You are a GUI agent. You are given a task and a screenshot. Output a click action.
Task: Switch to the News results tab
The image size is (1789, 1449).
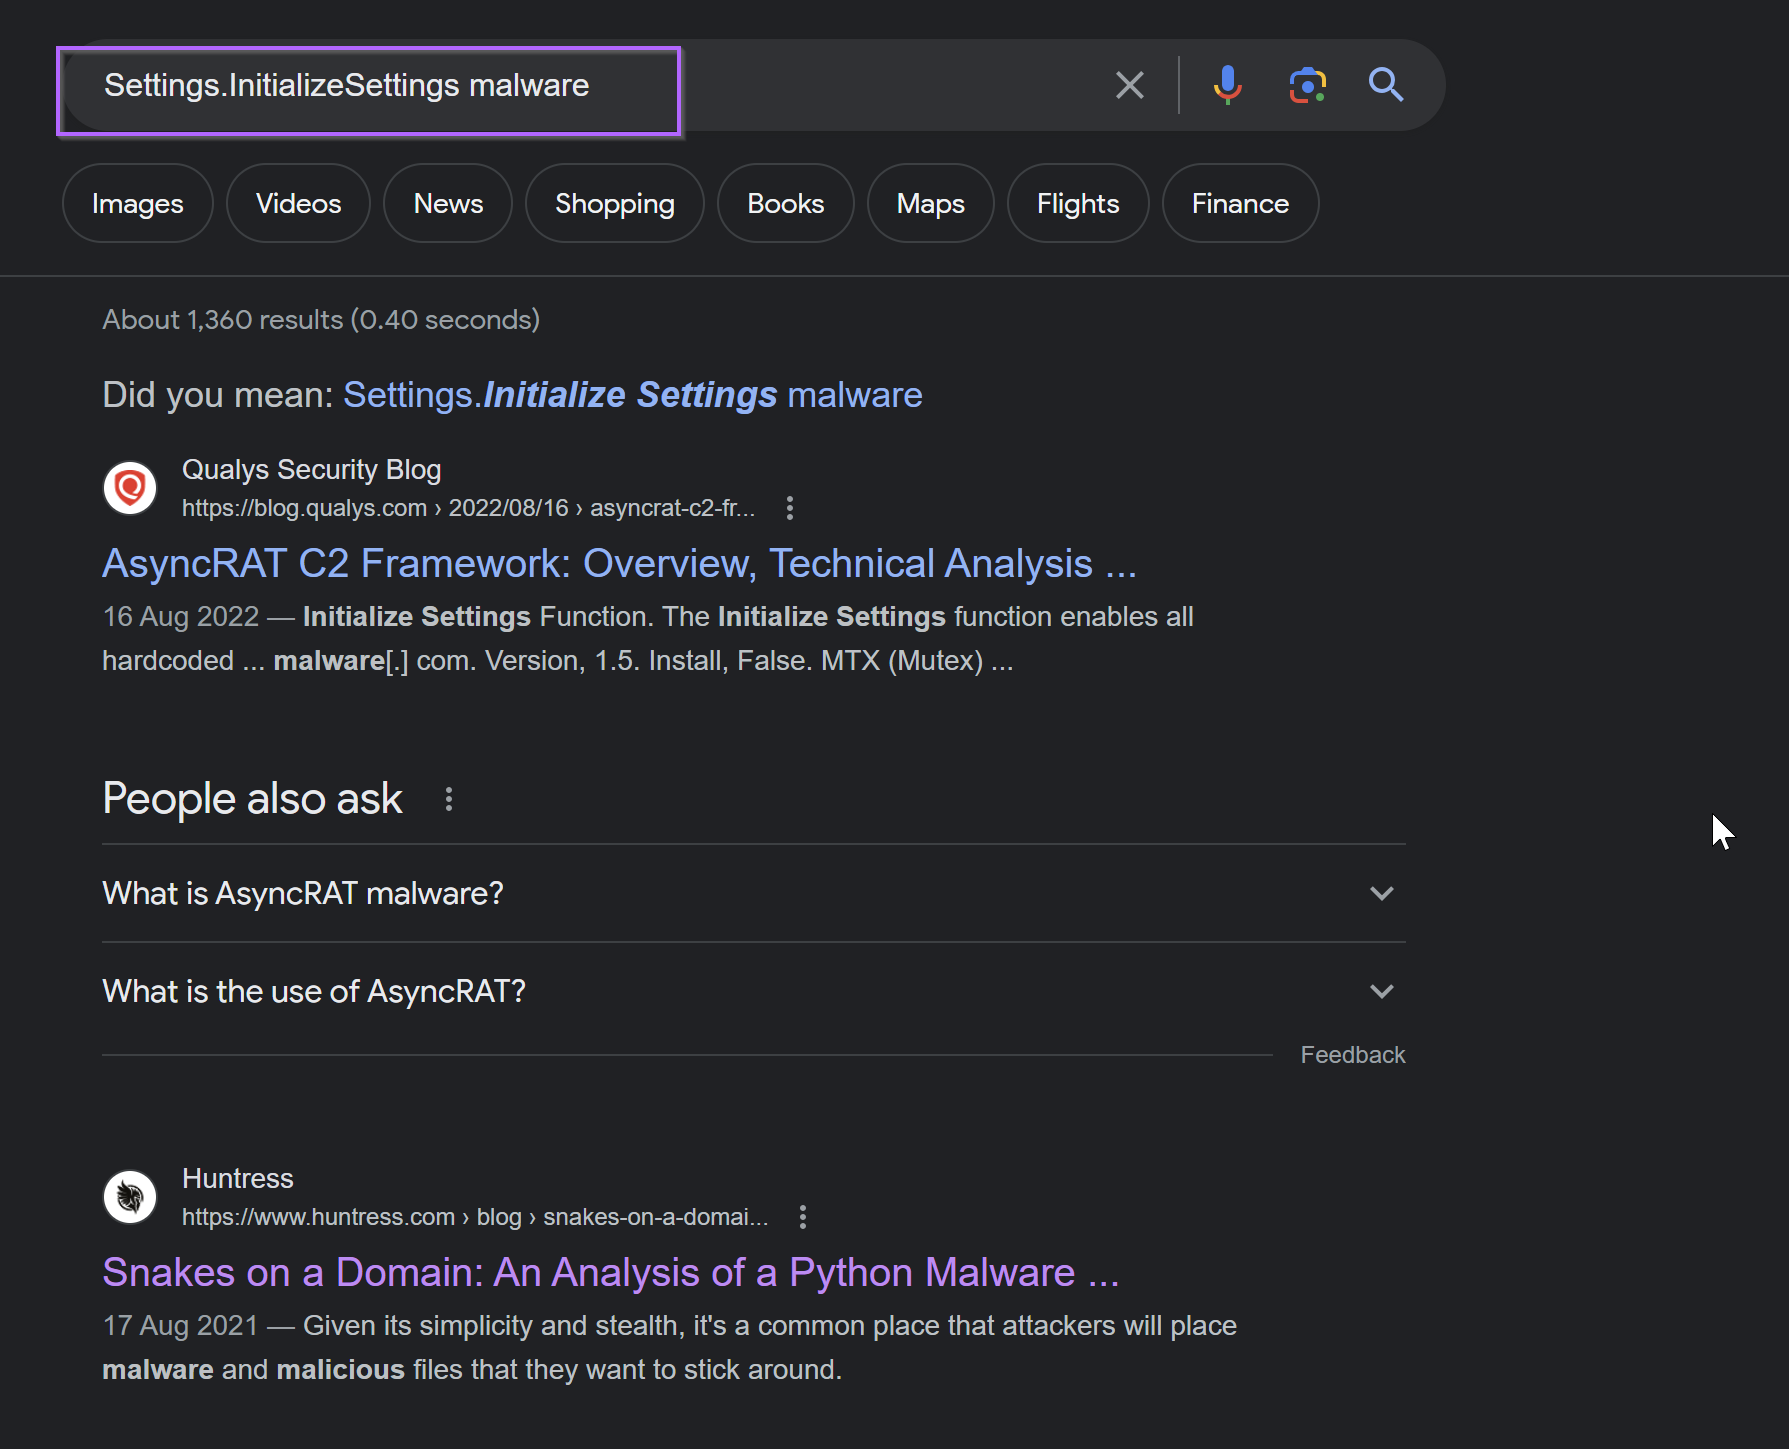447,203
